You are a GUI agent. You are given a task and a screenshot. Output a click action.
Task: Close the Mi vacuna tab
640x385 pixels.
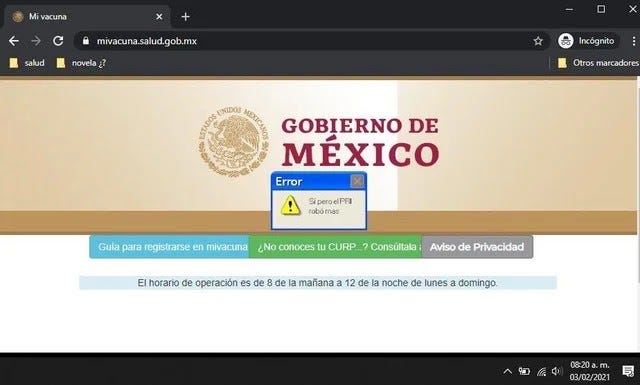point(159,17)
